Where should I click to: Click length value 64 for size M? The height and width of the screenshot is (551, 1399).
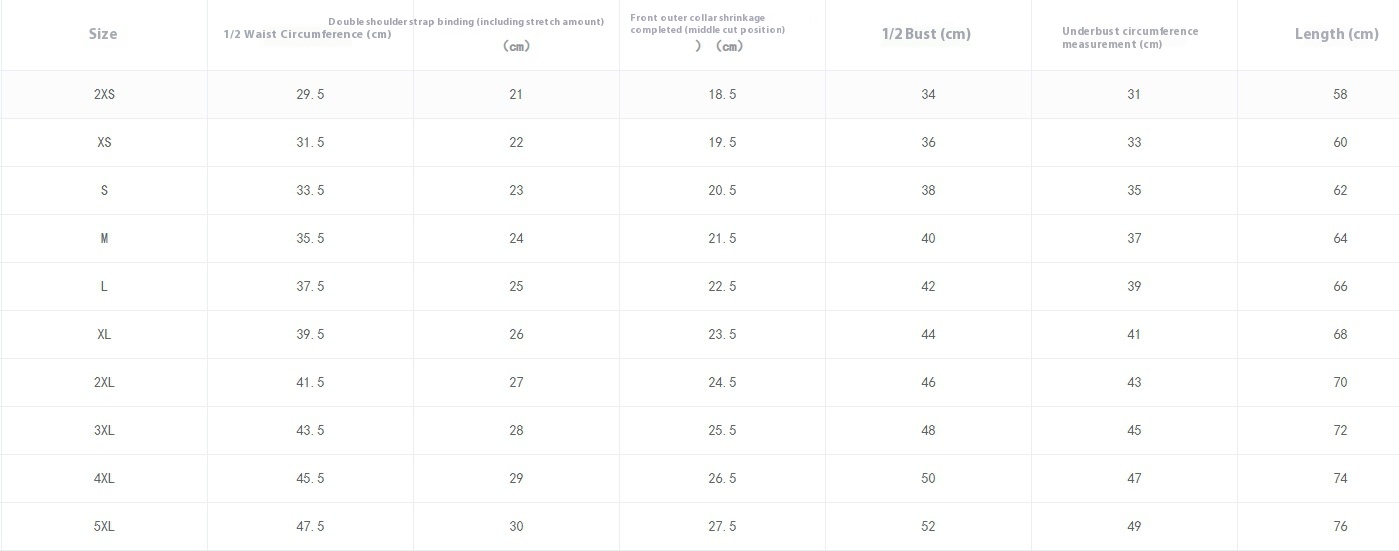click(1340, 238)
